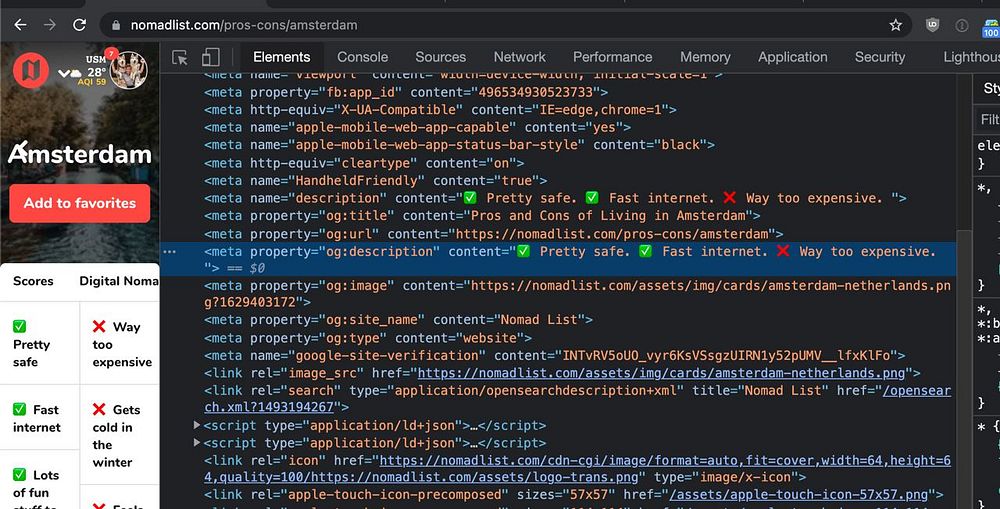Viewport: 1000px width, 509px height.
Task: Select the google-site-verification meta row
Action: click(x=554, y=355)
